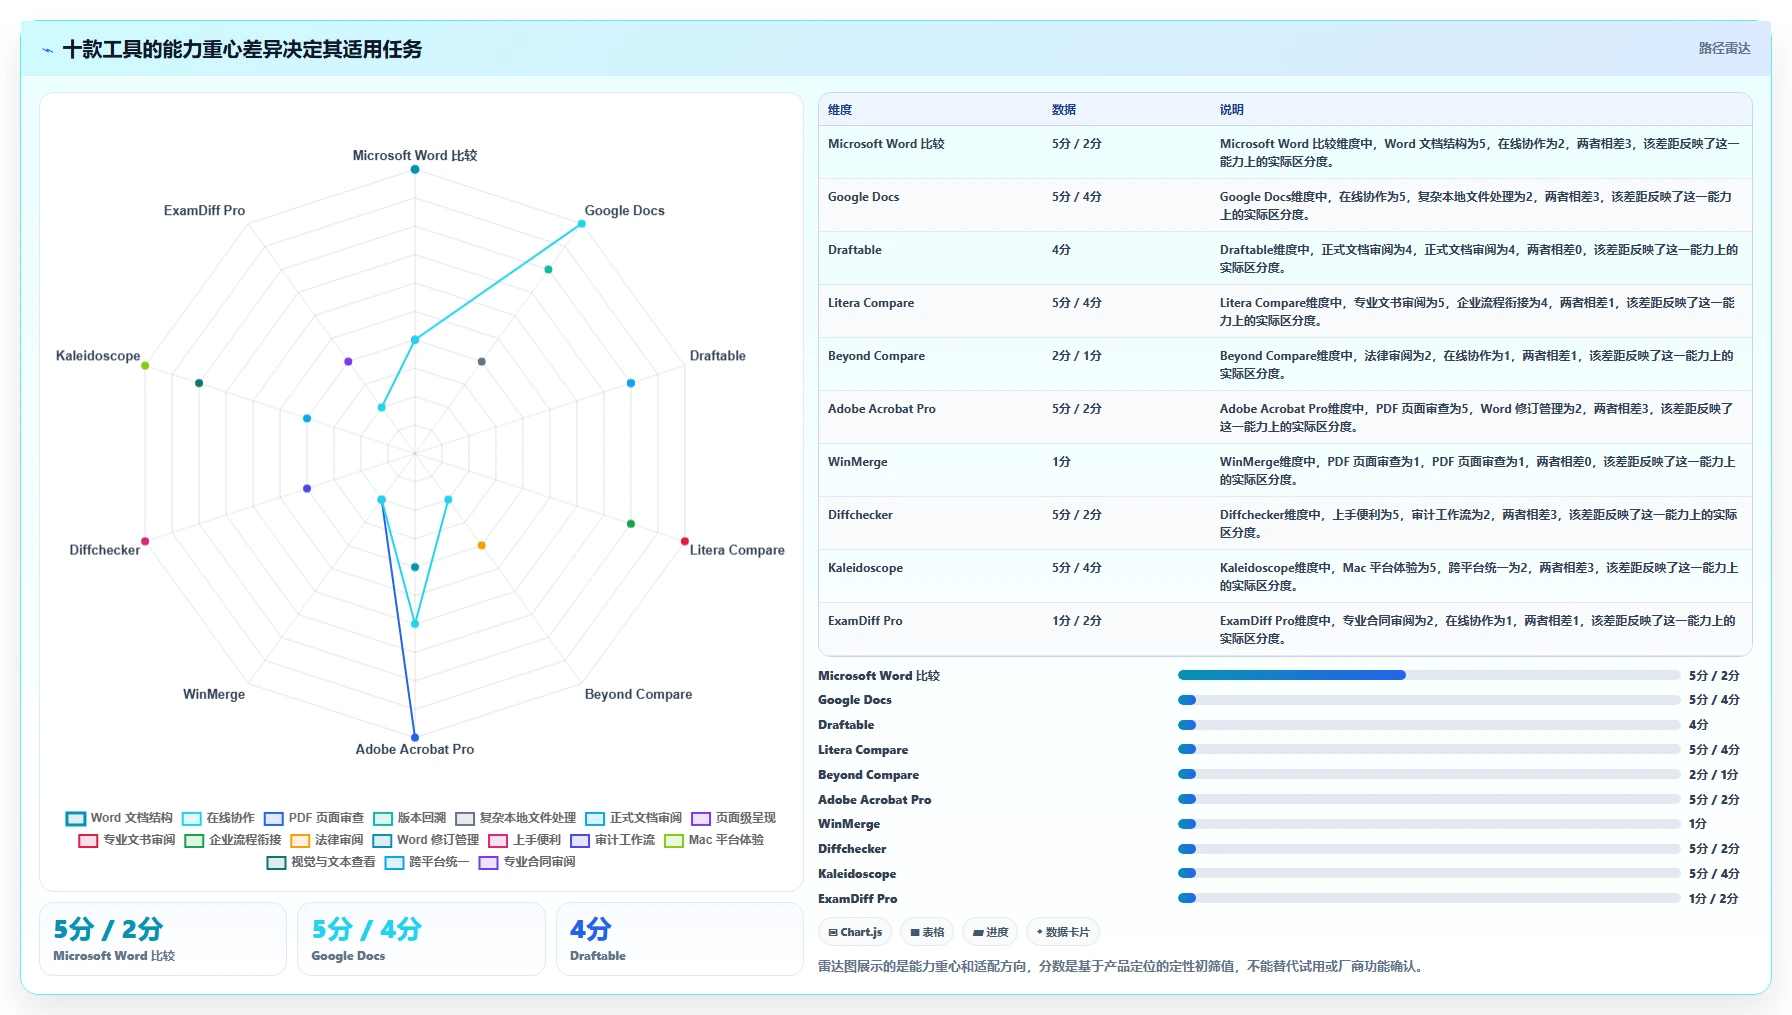The image size is (1792, 1015).
Task: Click the Mac 平台体验 legend label
Action: click(726, 840)
